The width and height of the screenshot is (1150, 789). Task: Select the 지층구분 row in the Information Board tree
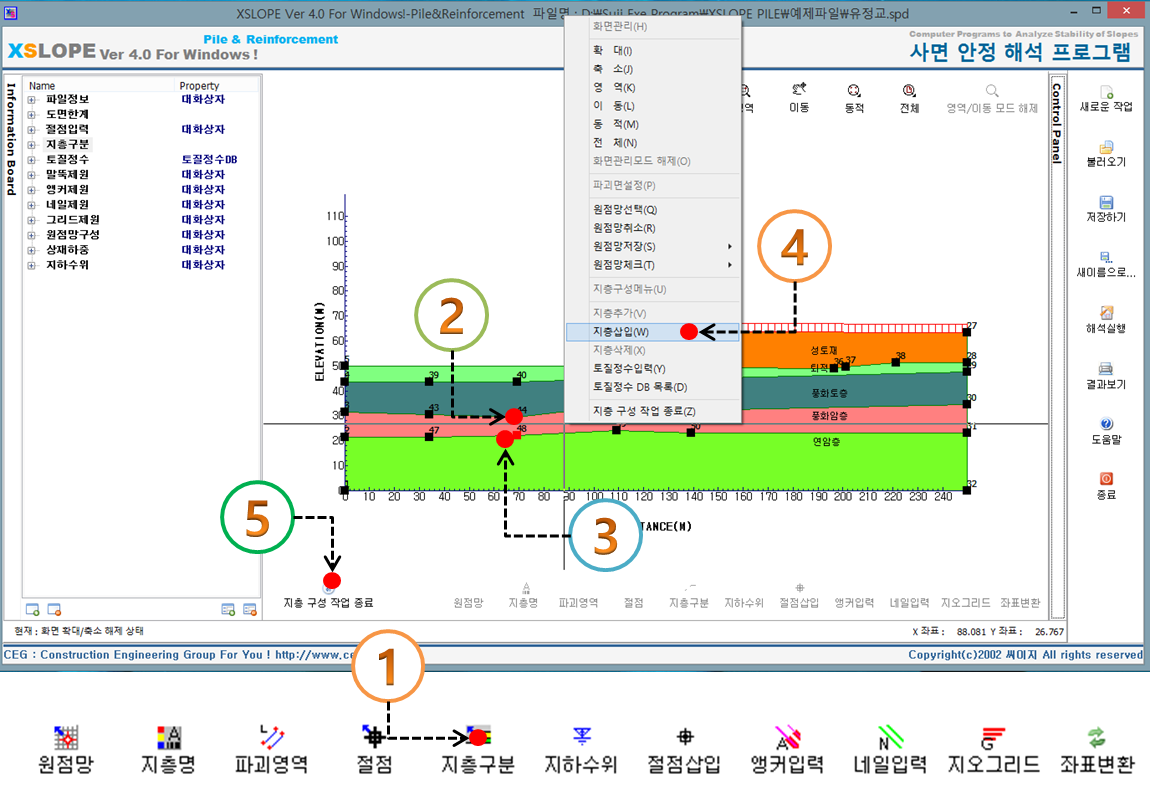pos(67,144)
